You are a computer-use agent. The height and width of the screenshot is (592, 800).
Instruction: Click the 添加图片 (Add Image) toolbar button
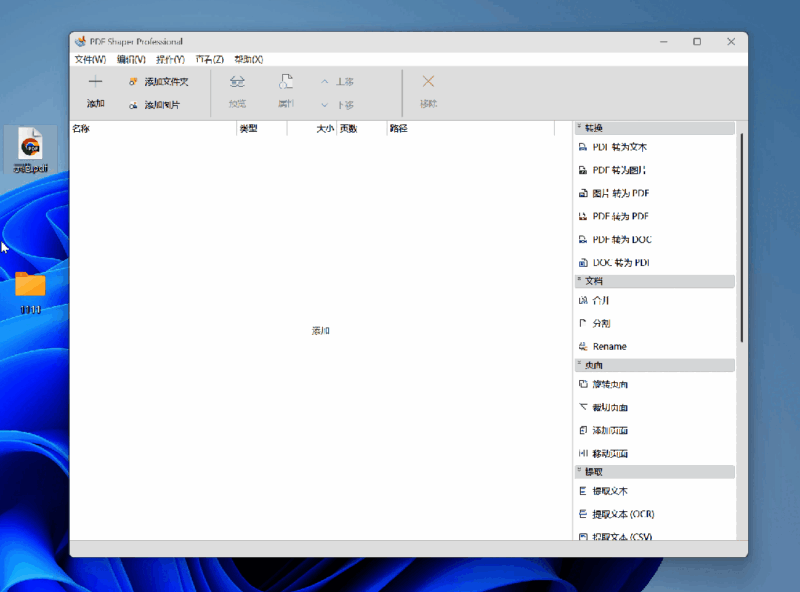pos(155,105)
